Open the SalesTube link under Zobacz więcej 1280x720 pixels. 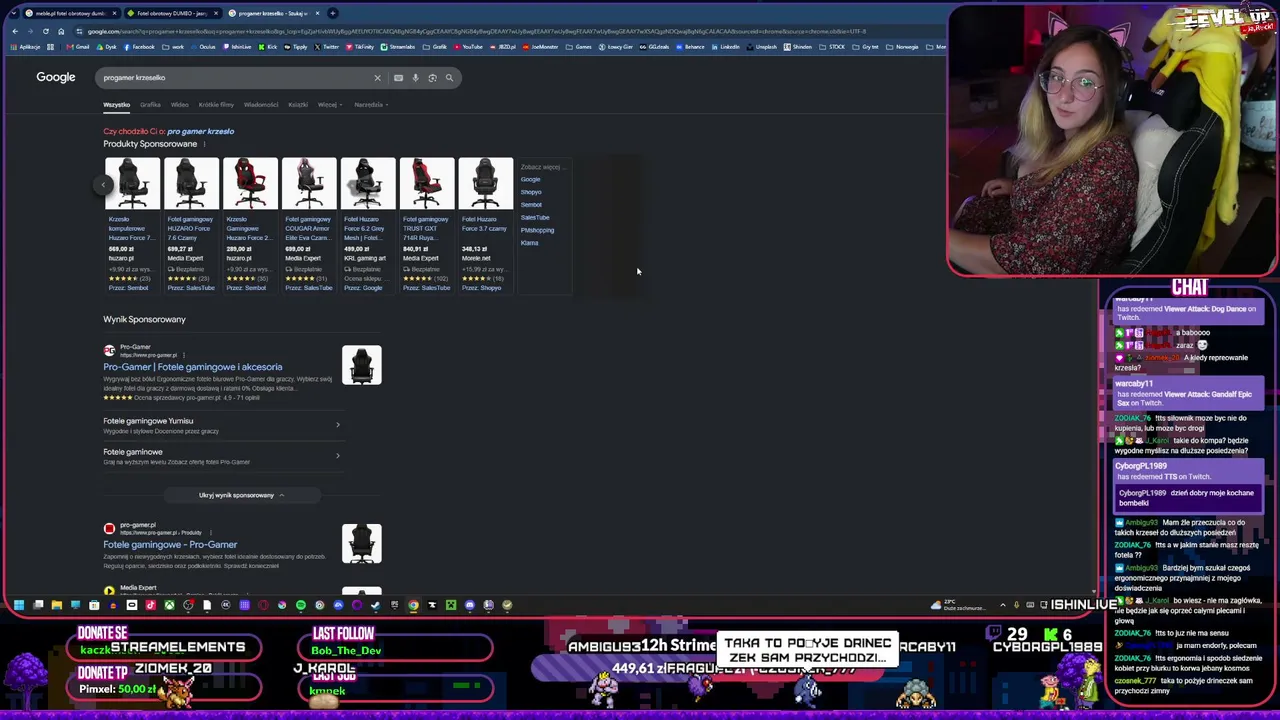tap(535, 217)
